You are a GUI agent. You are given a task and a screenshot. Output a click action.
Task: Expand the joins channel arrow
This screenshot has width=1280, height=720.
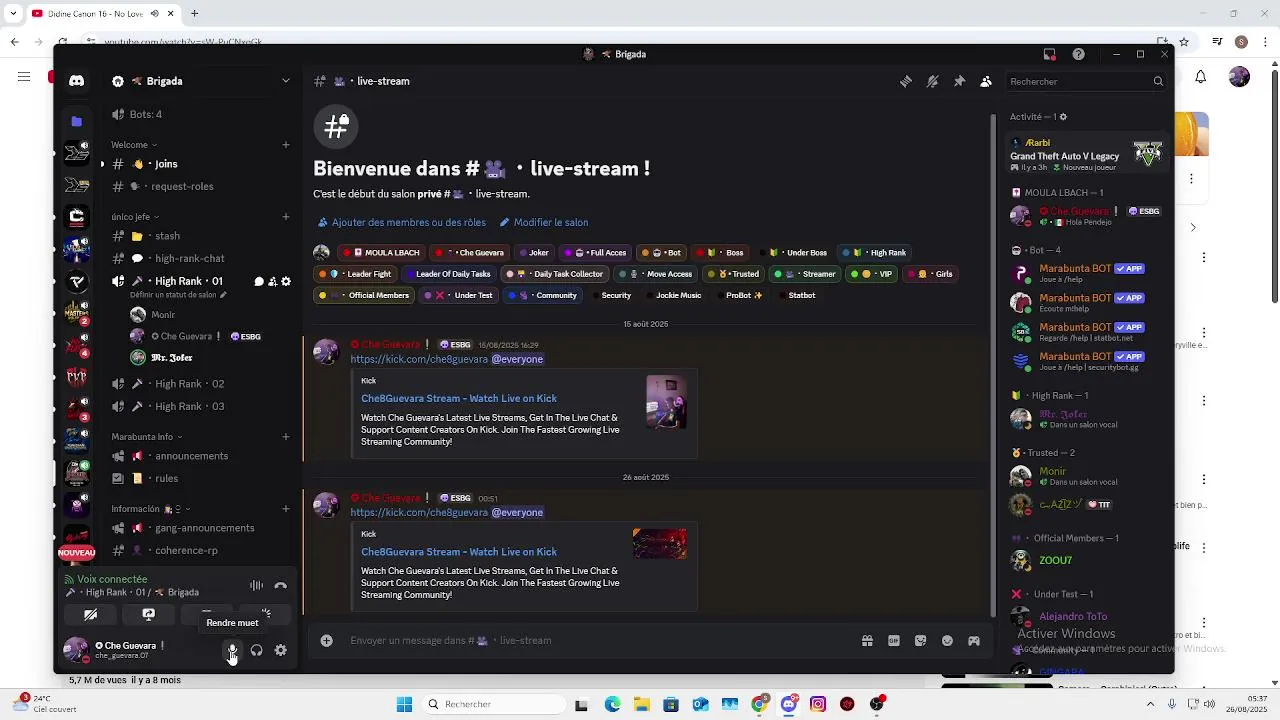[x=102, y=164]
